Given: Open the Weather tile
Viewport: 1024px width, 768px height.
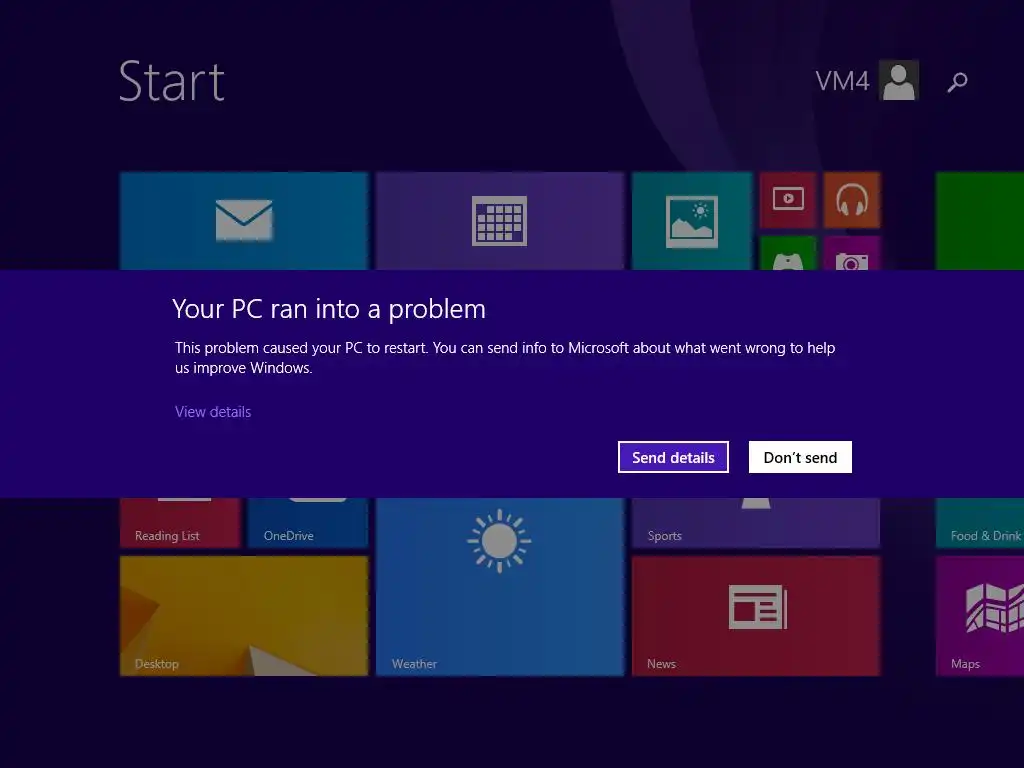Looking at the screenshot, I should [500, 586].
